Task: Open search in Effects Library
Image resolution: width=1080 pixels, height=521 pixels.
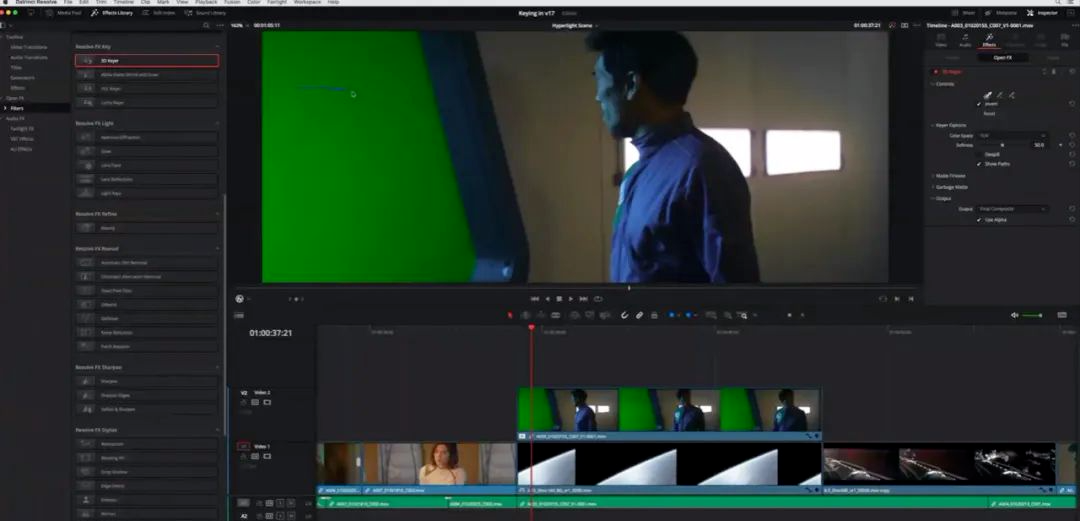Action: click(x=206, y=25)
